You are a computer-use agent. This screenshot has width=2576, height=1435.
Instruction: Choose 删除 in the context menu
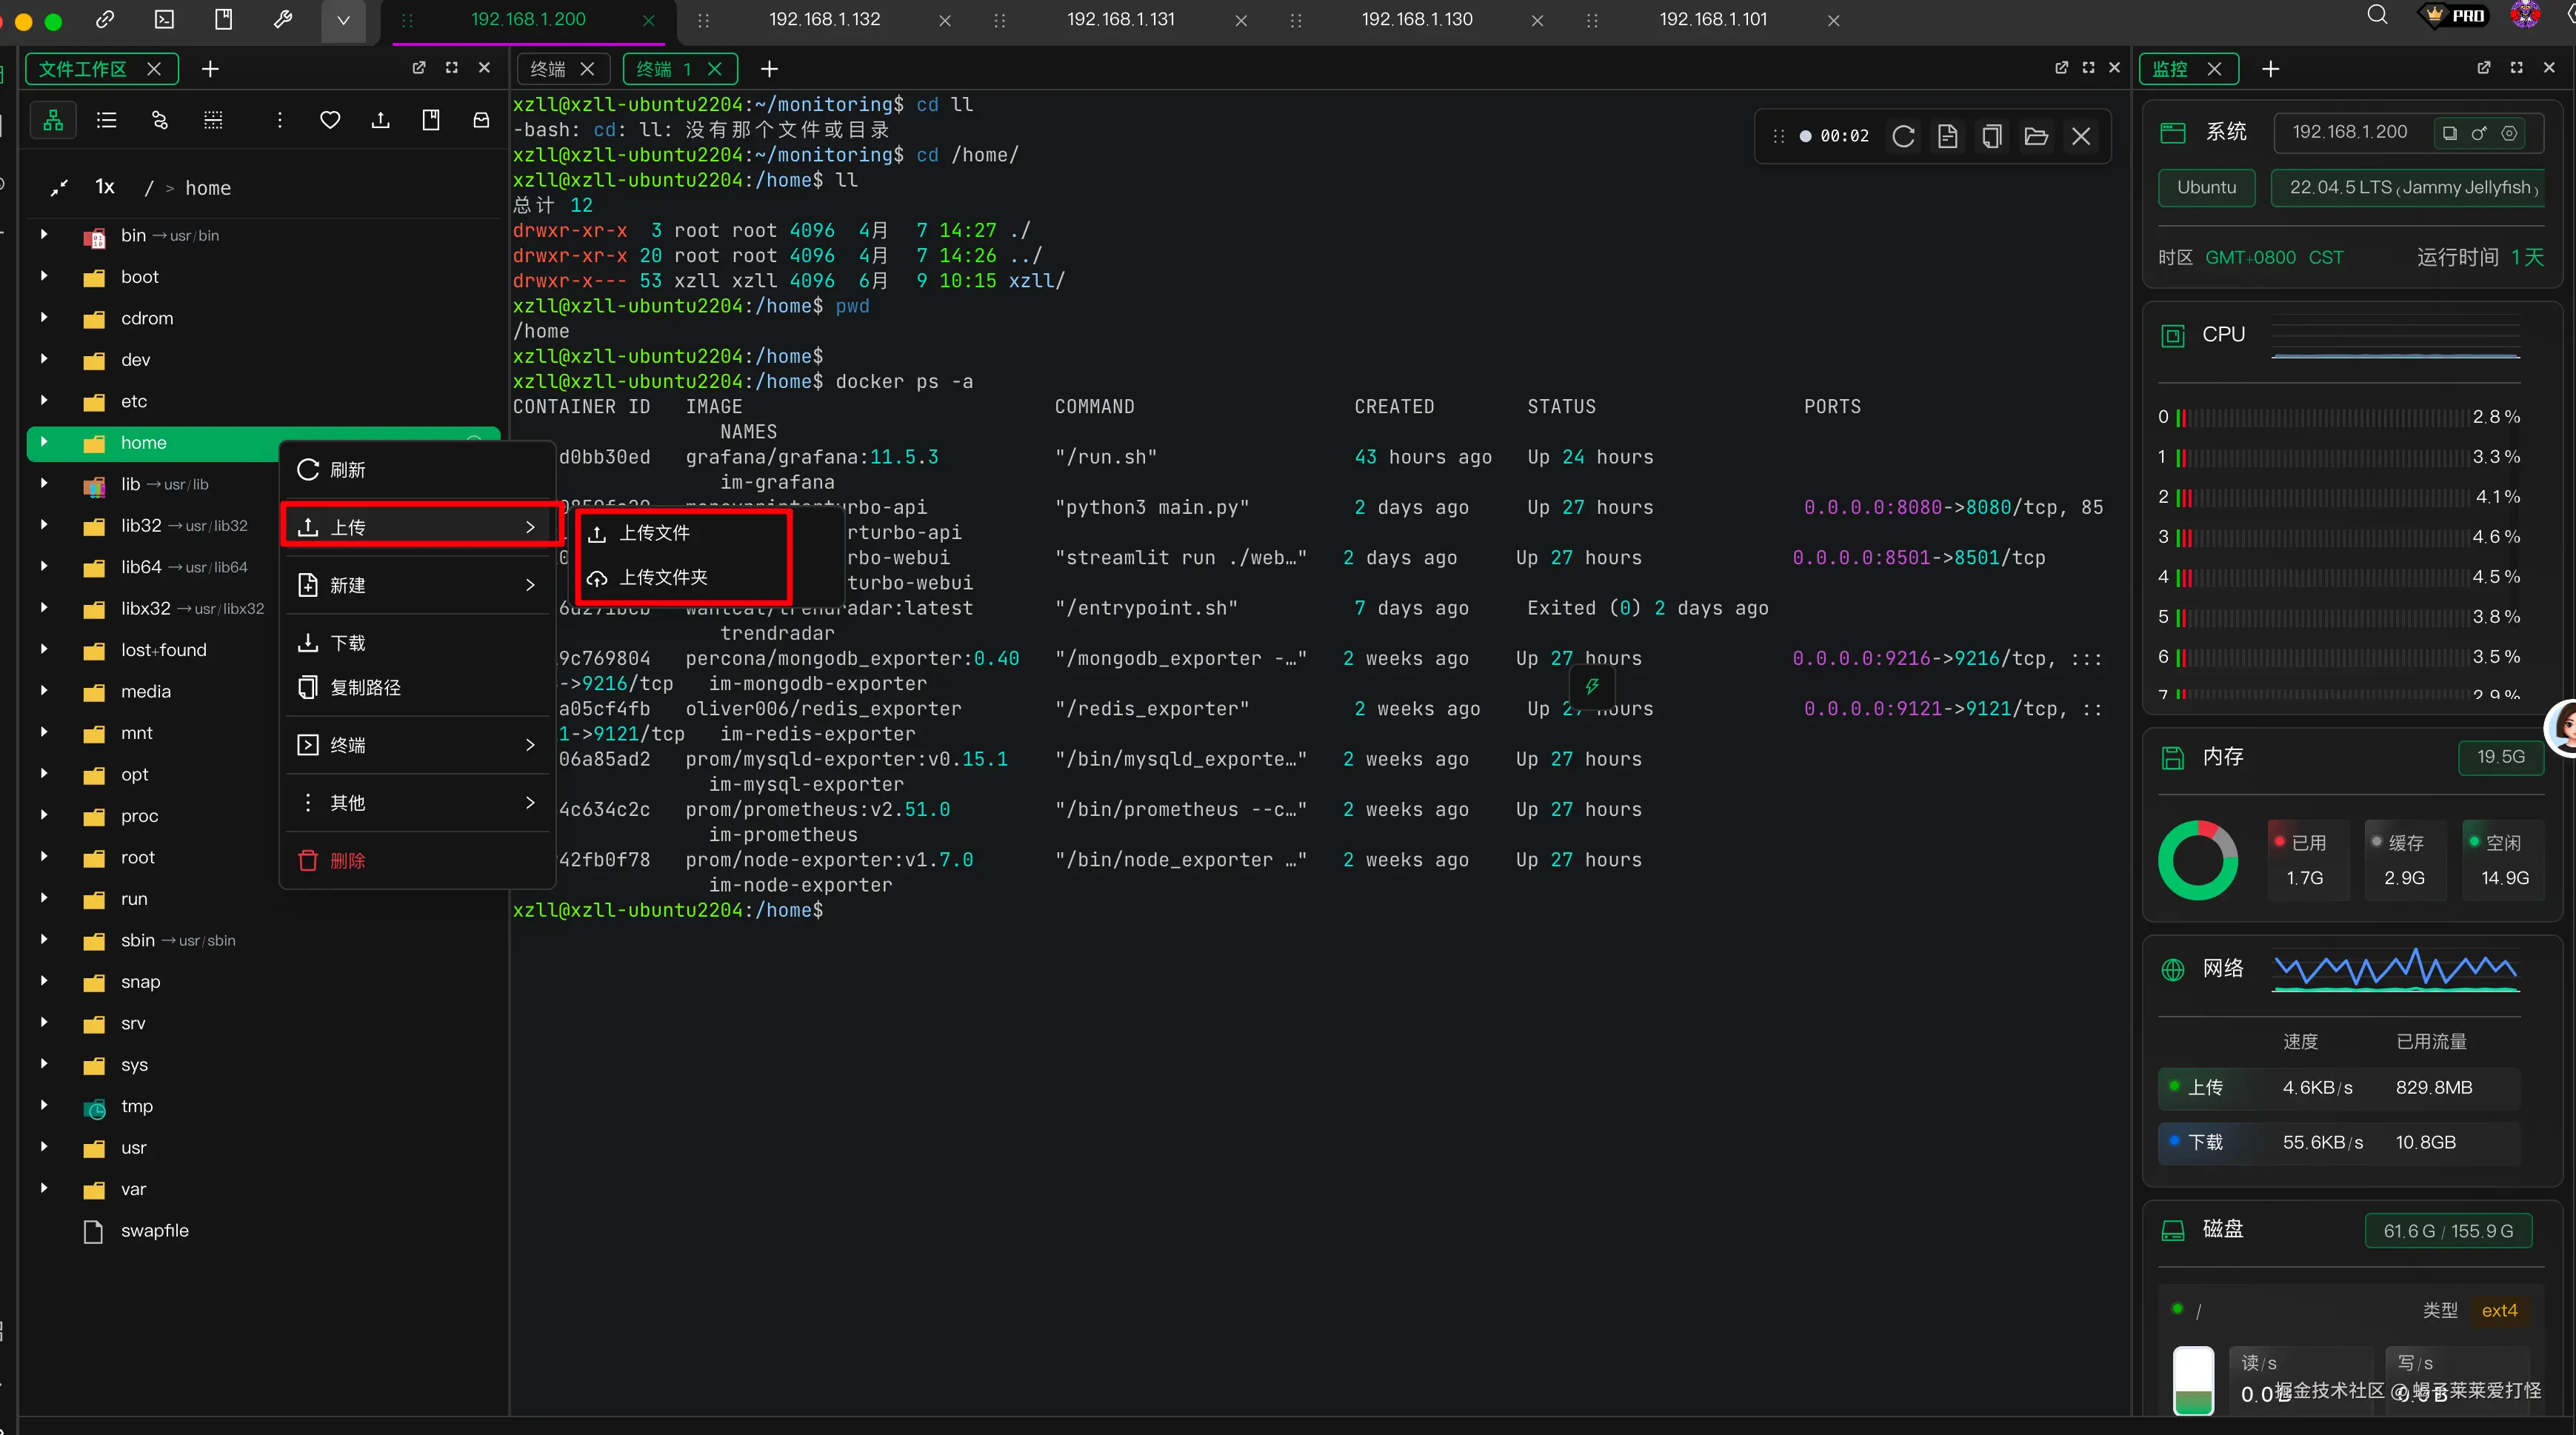coord(417,861)
